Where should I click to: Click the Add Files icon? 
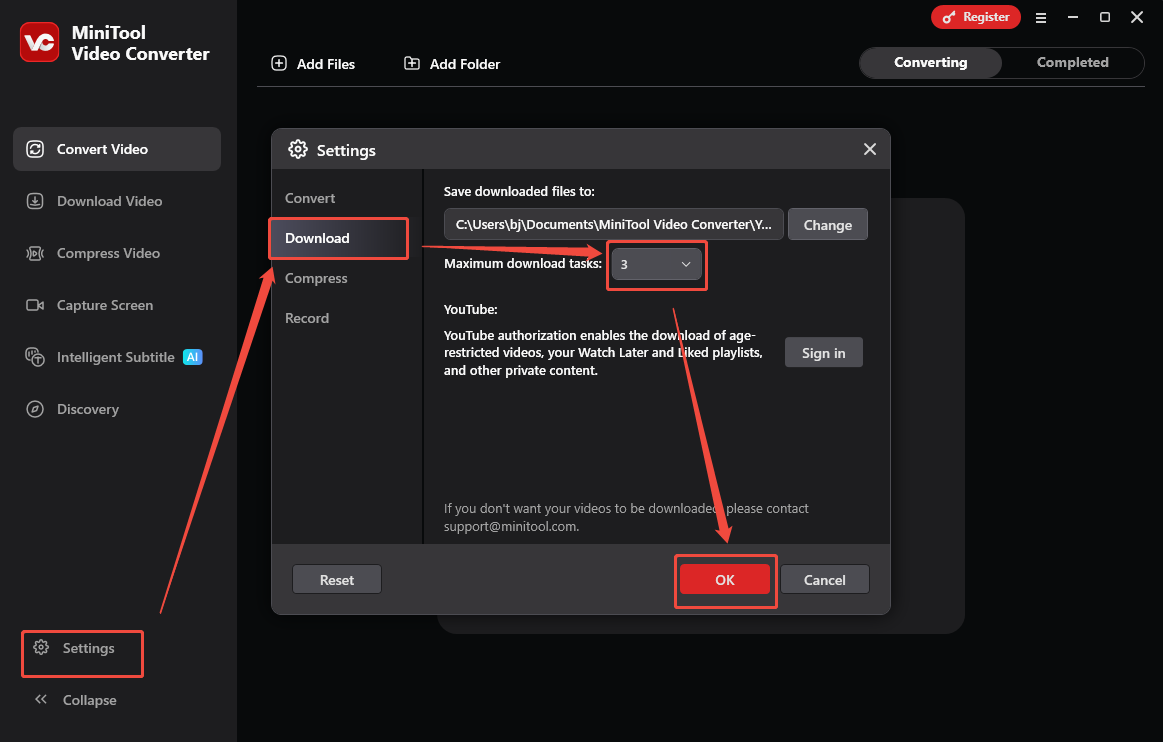tap(278, 63)
